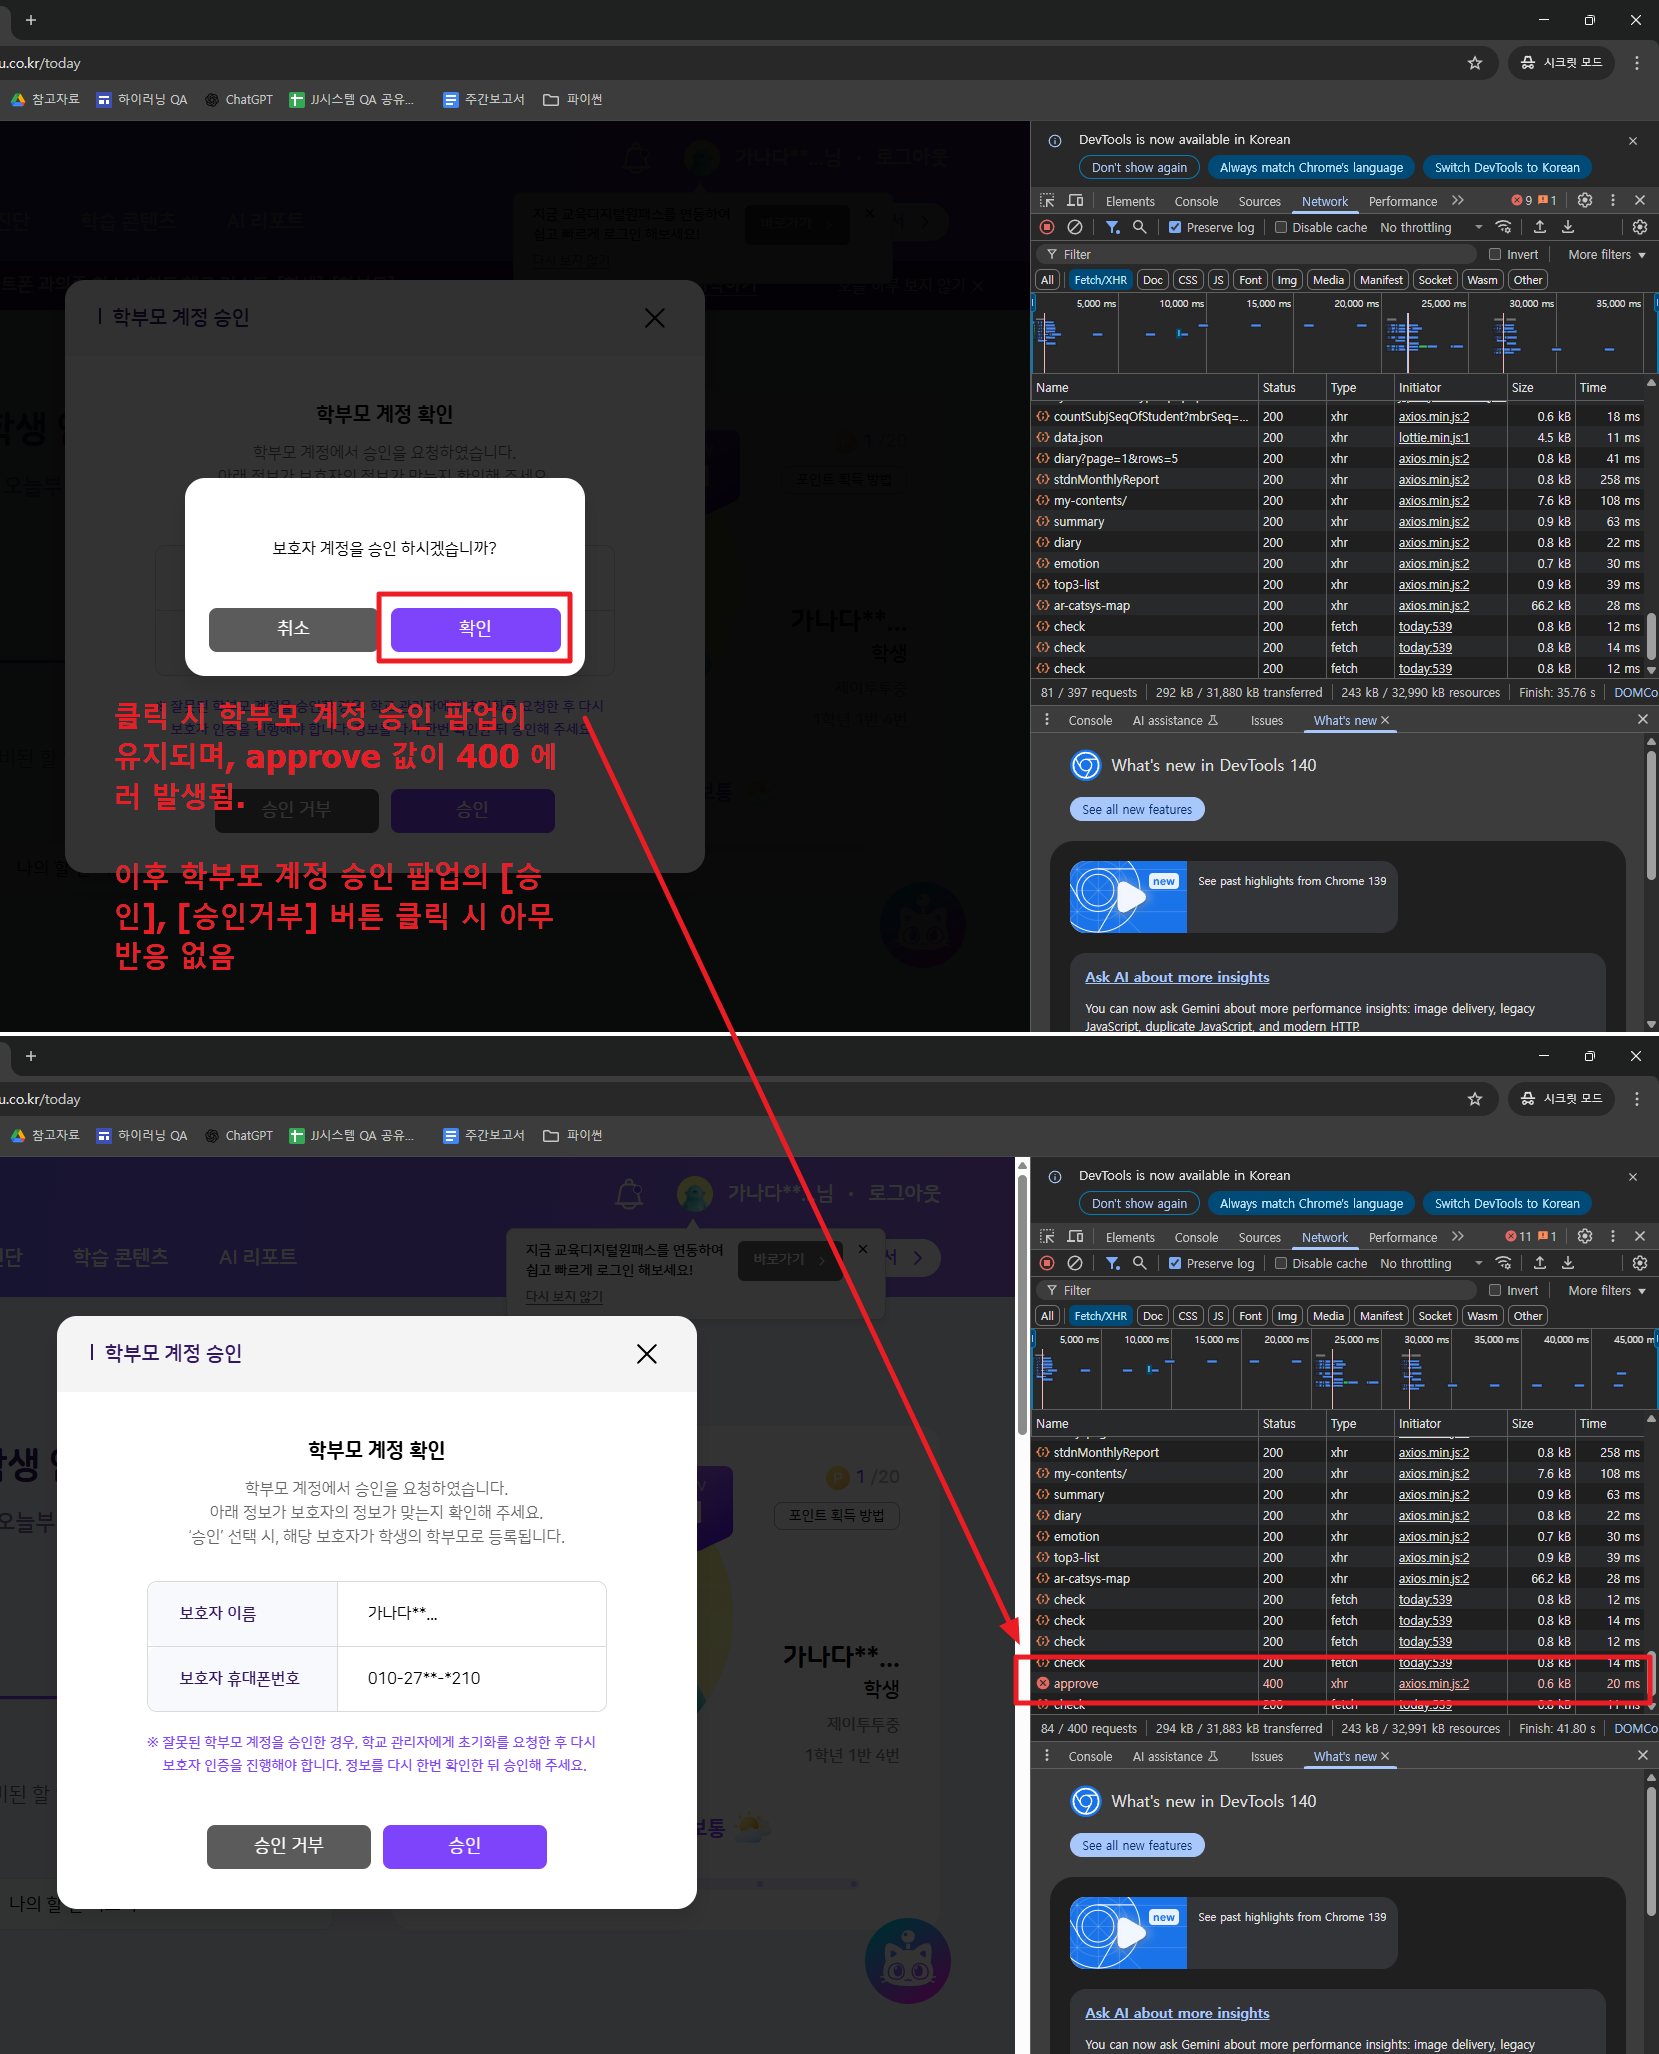The image size is (1659, 2054).
Task: Open the Issues drawer tab in lower DevTools
Action: coord(1266,1757)
